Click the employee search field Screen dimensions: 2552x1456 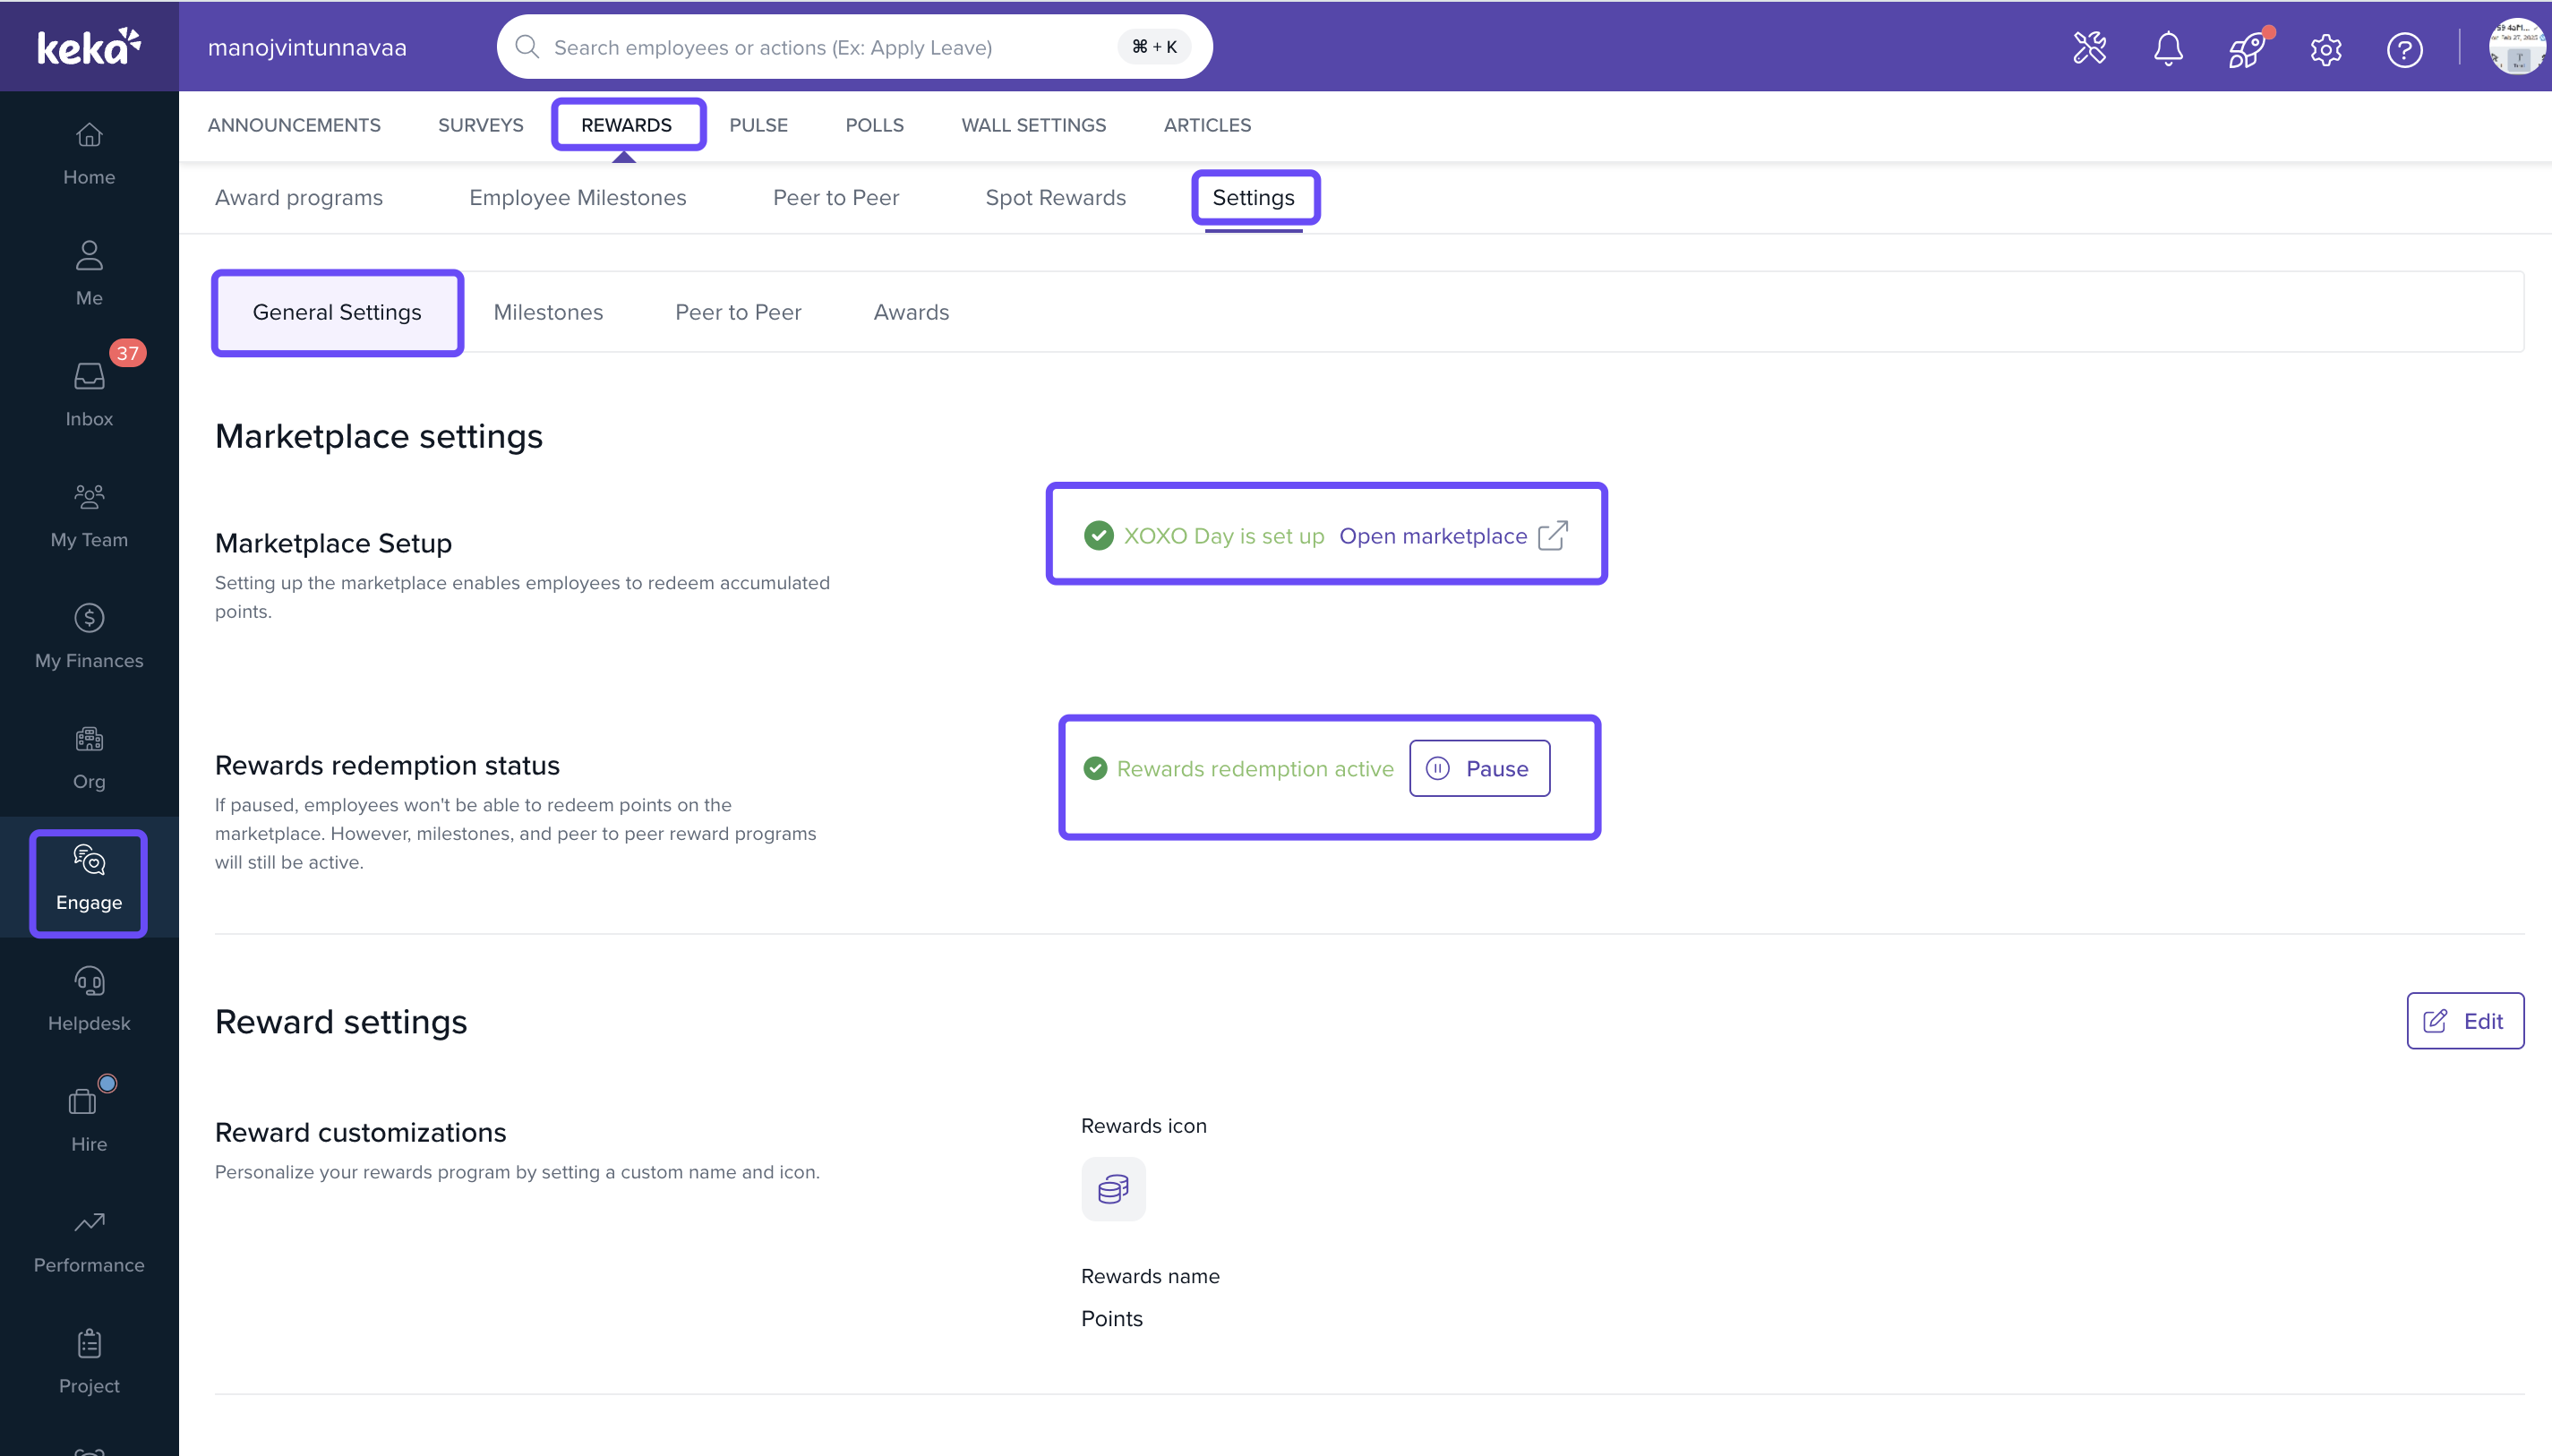pos(830,47)
